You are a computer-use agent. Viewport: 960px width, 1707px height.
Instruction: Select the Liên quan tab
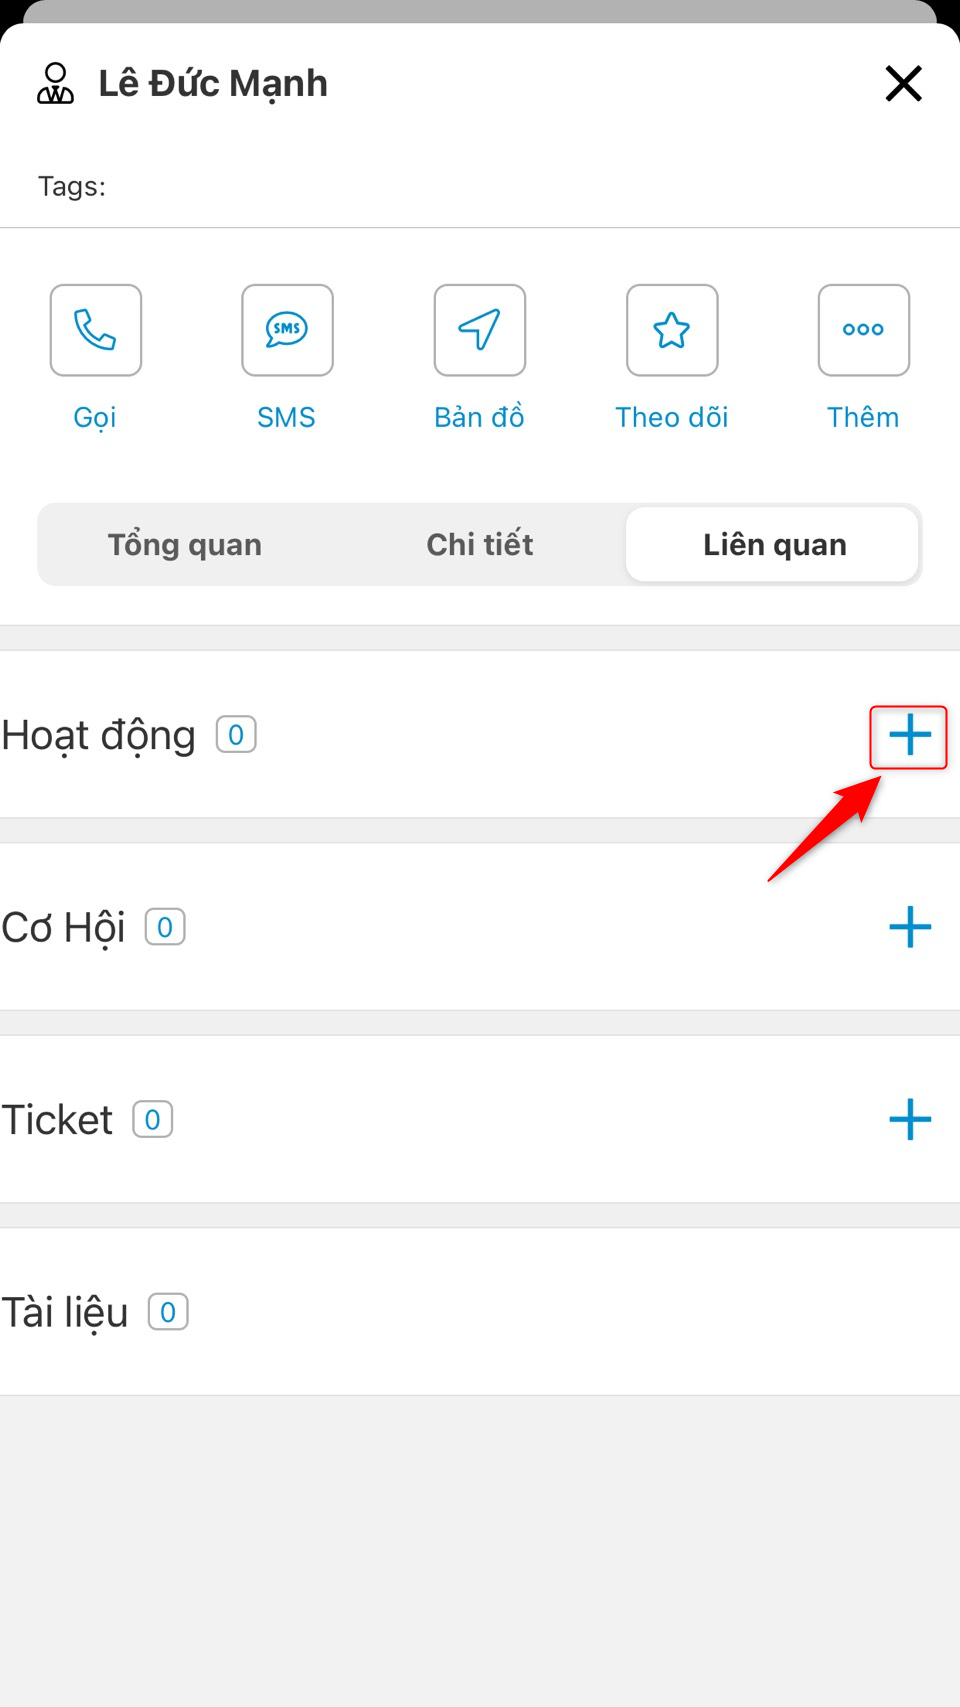click(774, 545)
